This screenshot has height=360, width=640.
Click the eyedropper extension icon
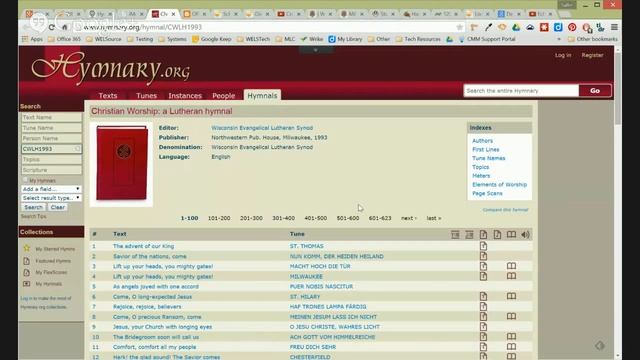488,27
